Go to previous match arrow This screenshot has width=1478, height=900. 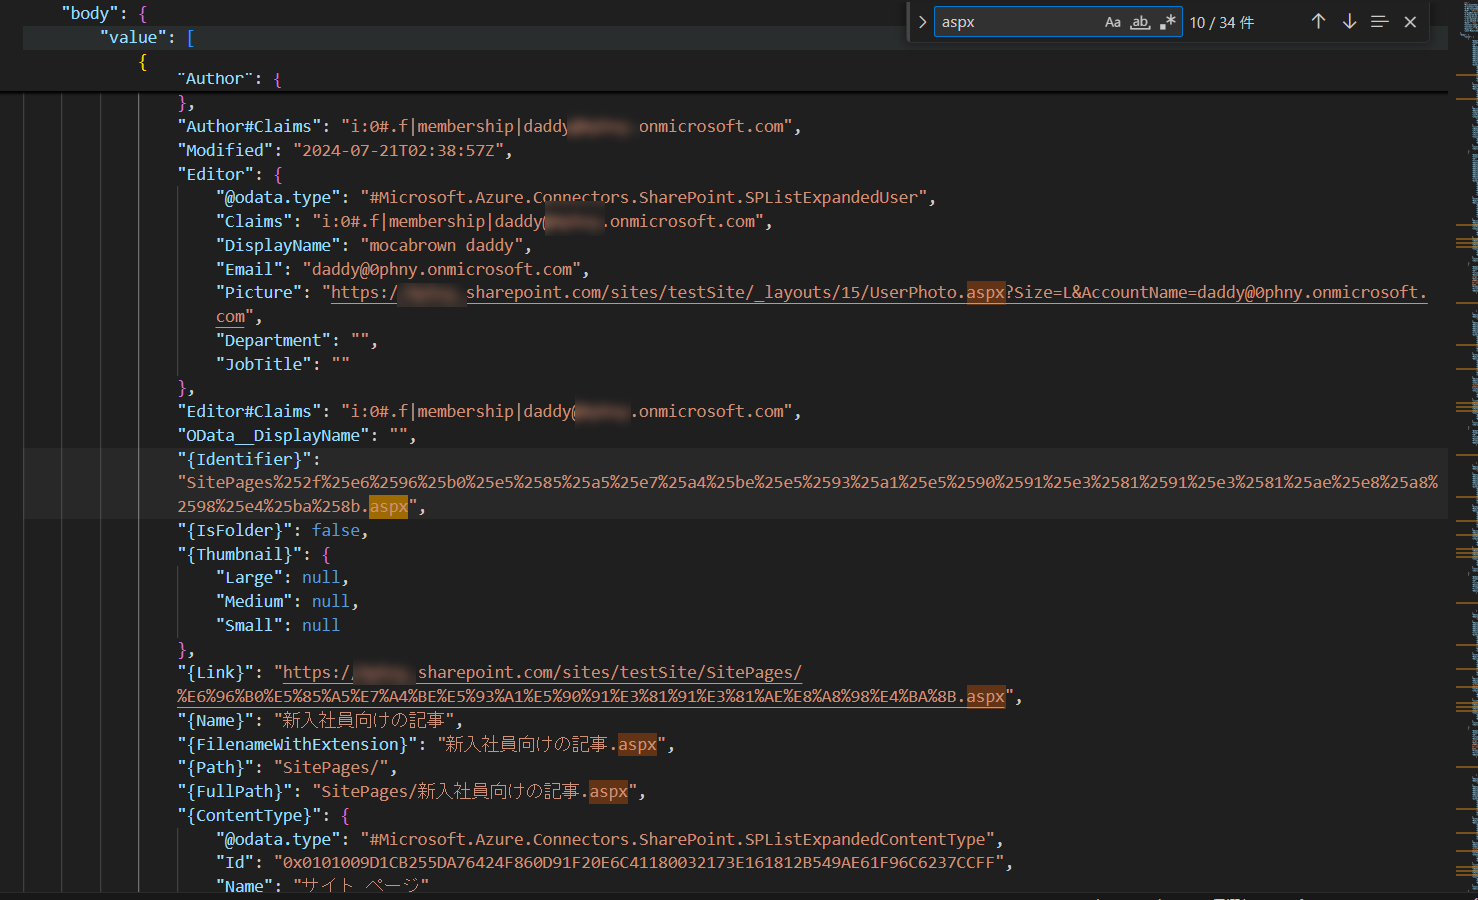pyautogui.click(x=1318, y=22)
